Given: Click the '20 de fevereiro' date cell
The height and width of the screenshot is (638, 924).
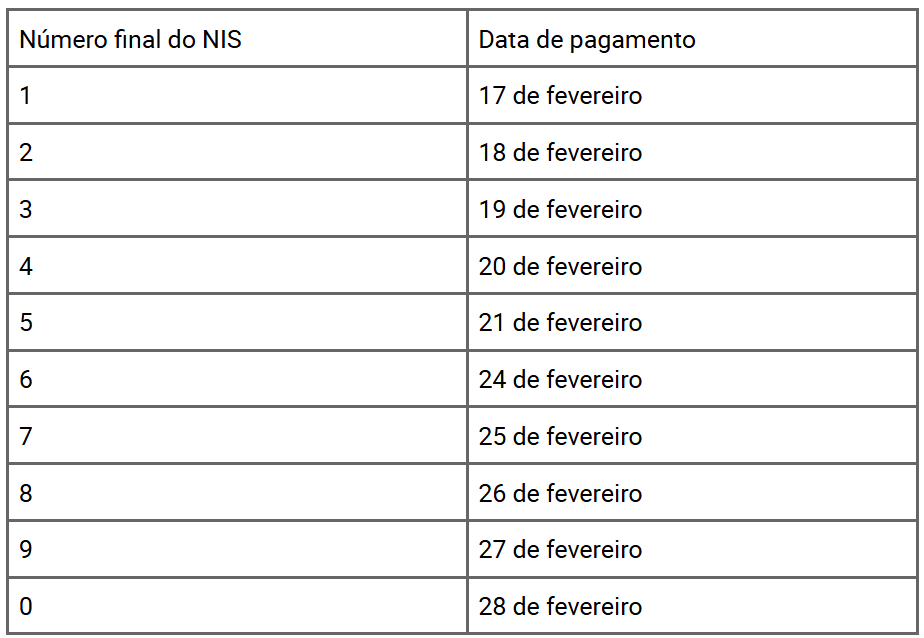Looking at the screenshot, I should (x=692, y=266).
